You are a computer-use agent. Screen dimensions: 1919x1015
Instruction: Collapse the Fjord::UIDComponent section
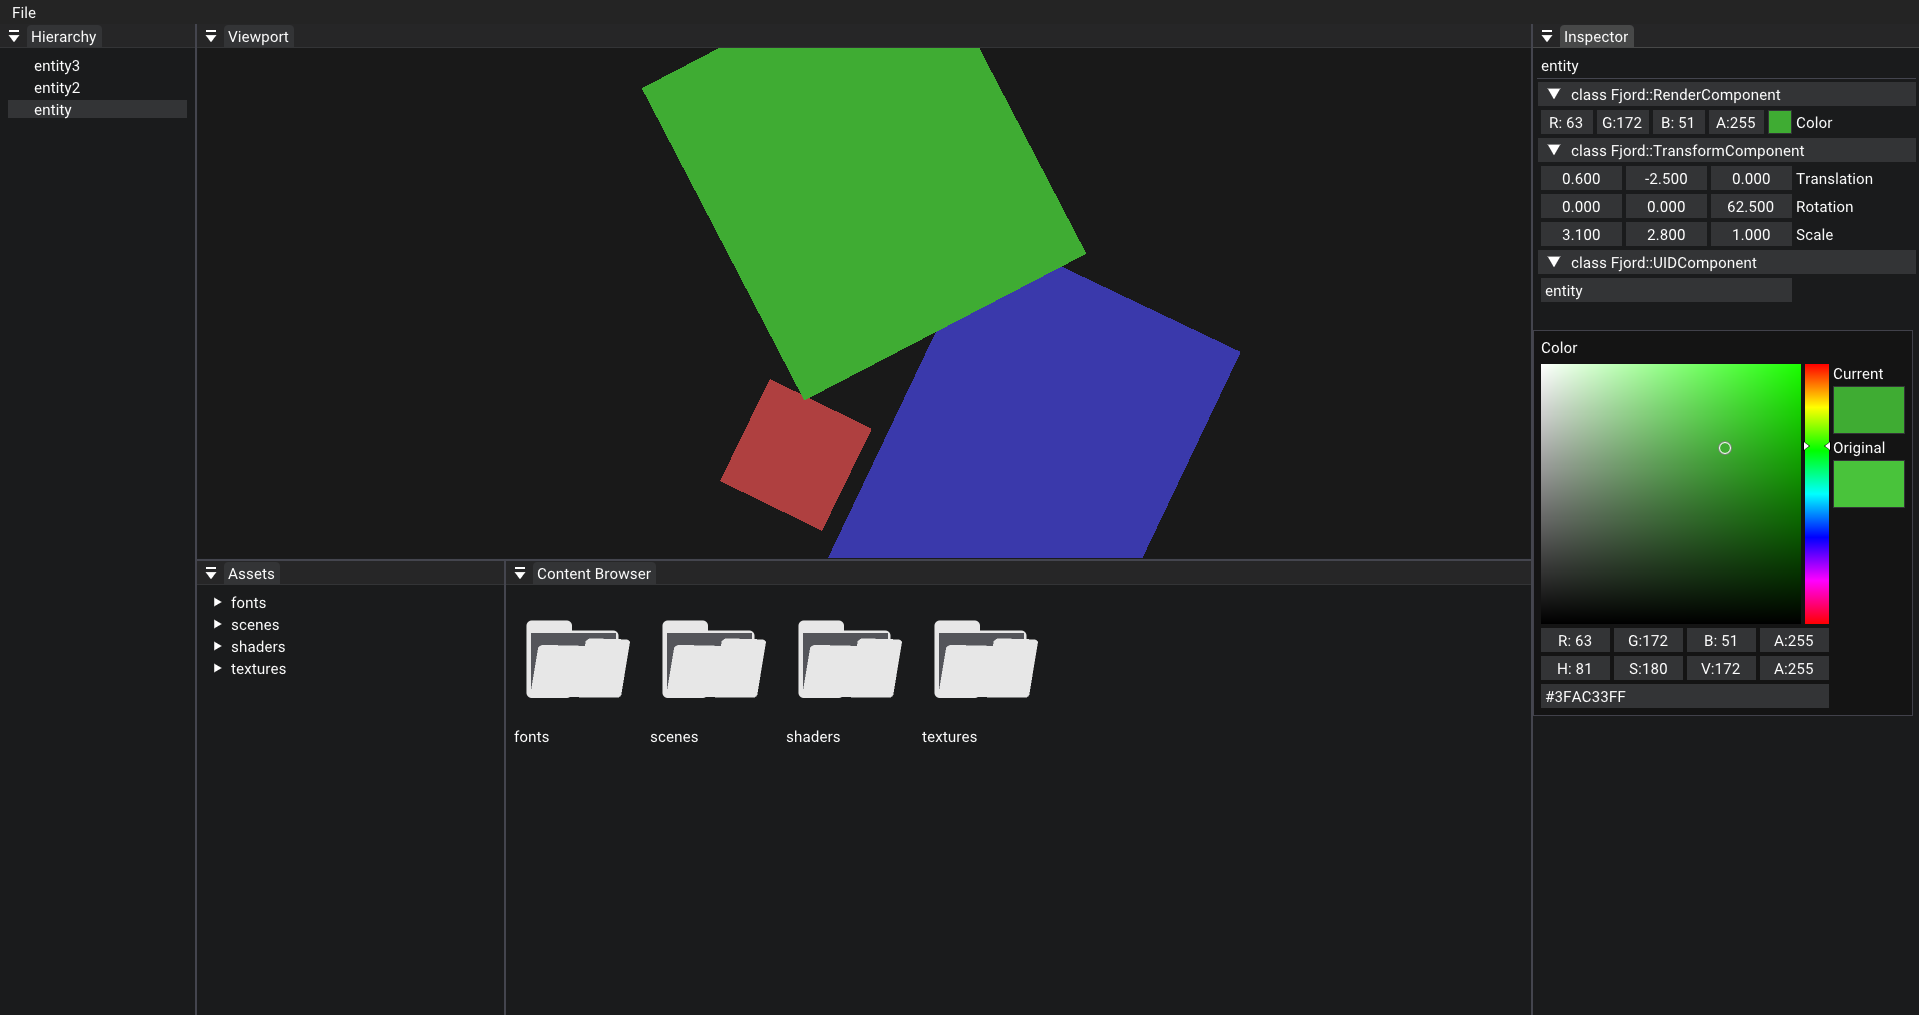pyautogui.click(x=1554, y=262)
